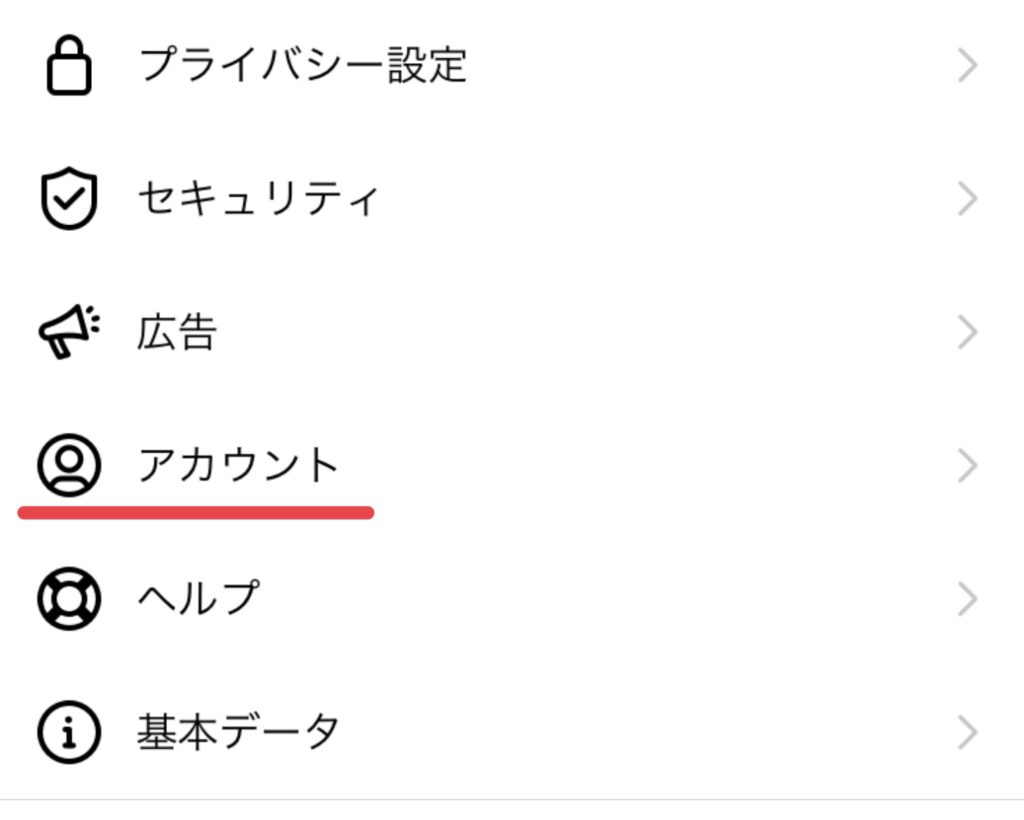Viewport: 1024px width, 820px height.
Task: Click the red underline below アカウント
Action: tap(196, 513)
